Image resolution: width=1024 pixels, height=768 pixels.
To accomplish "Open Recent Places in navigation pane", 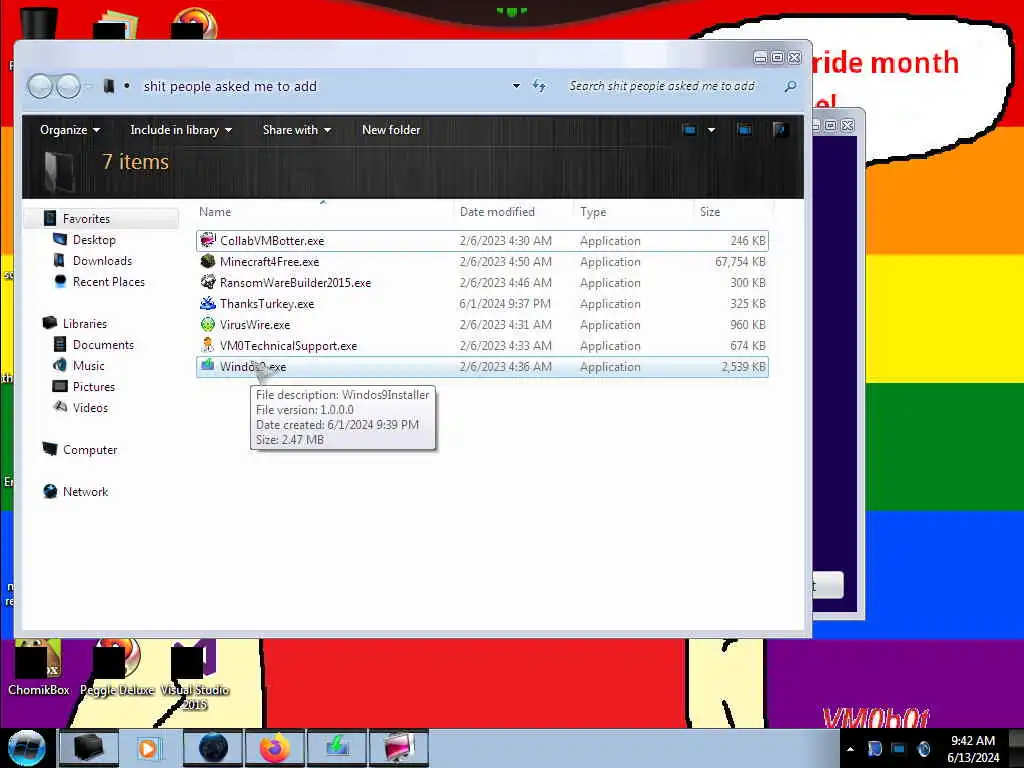I will (108, 281).
